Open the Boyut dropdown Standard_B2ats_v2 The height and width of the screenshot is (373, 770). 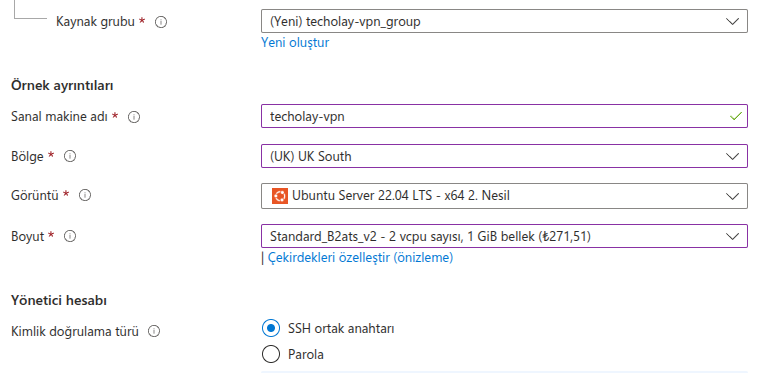(x=504, y=236)
